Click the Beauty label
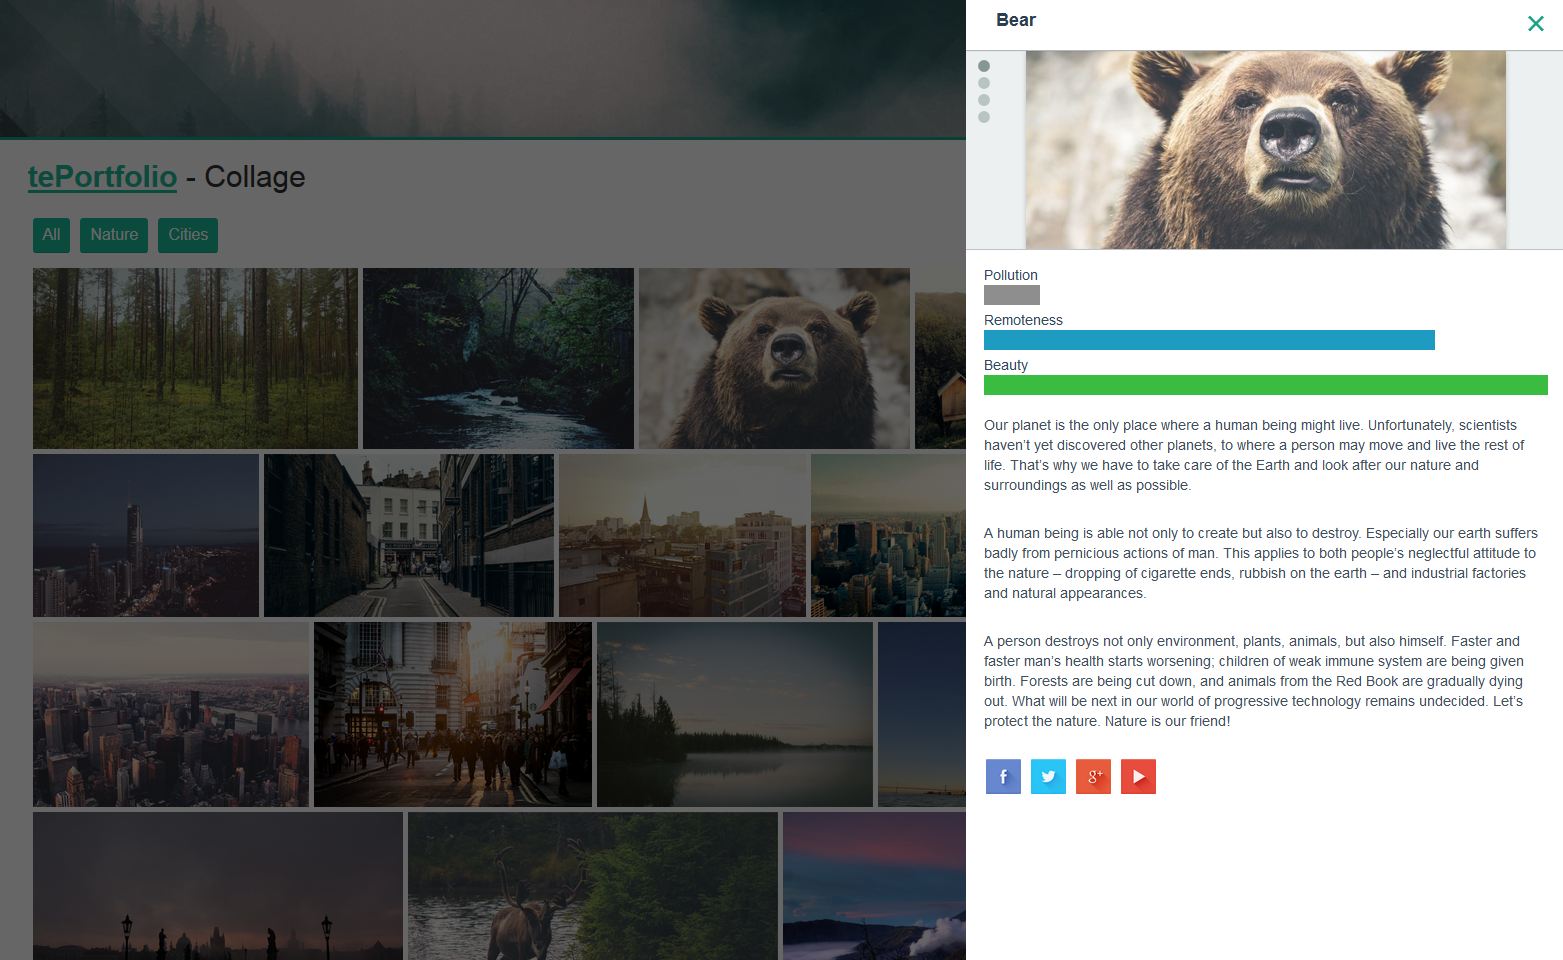This screenshot has height=960, width=1563. (x=1006, y=365)
